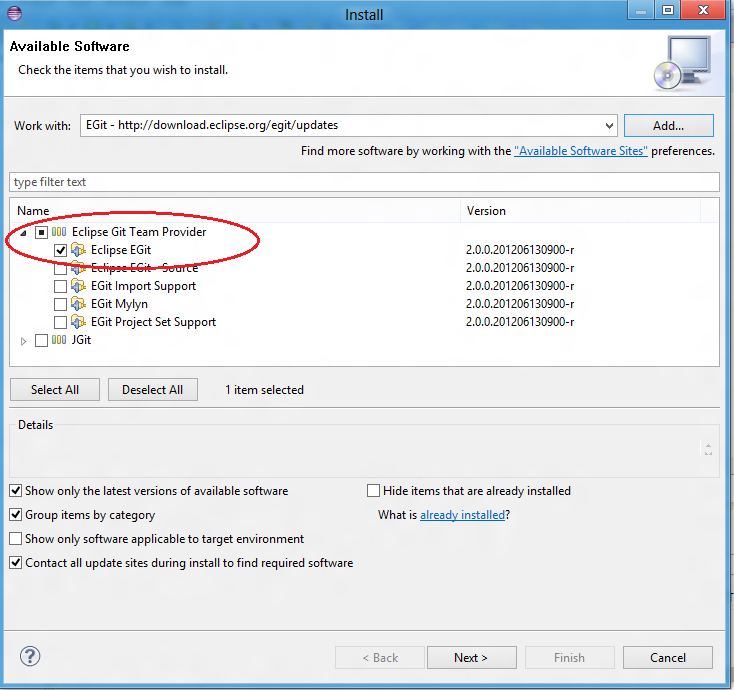Toggle the Eclipse Git Team Provider category checkbox
Screen dimensions: 734x690
click(x=41, y=232)
